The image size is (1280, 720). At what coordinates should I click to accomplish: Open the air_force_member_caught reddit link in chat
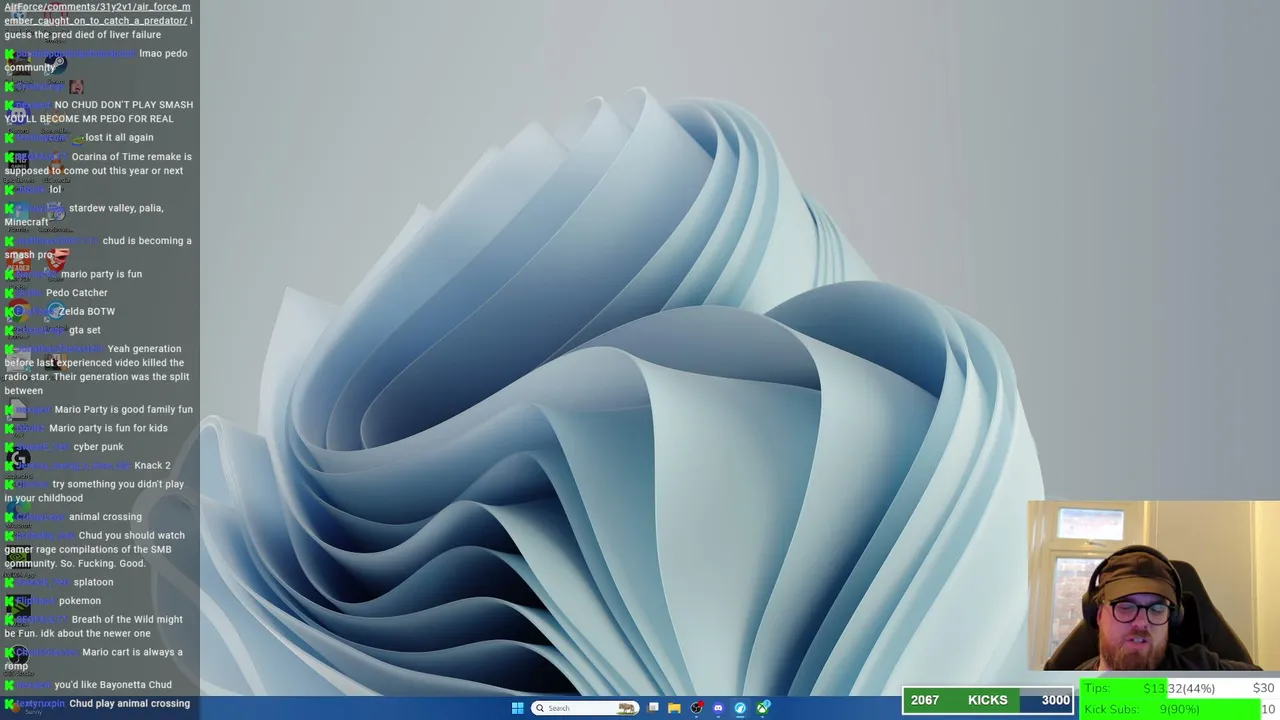click(97, 14)
